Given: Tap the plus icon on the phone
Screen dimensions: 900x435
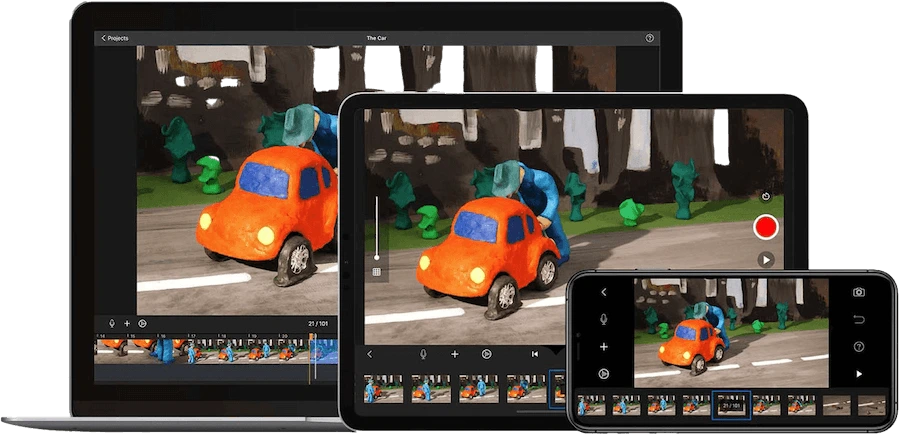Looking at the screenshot, I should [x=604, y=347].
